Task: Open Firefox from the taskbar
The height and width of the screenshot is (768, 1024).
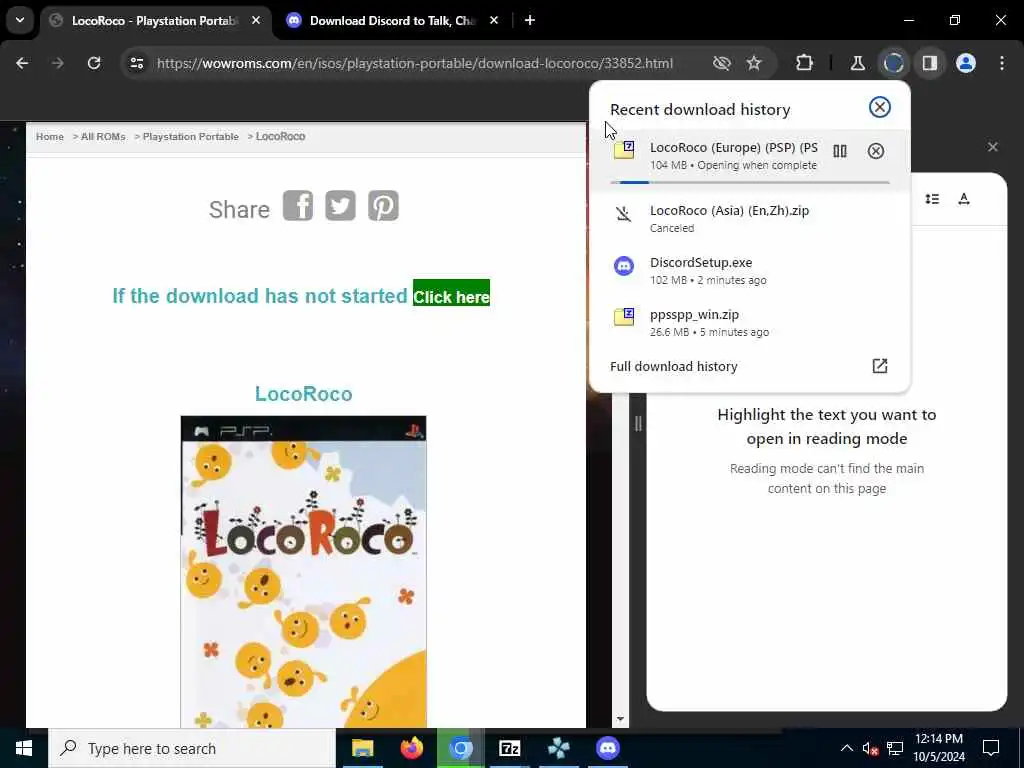Action: tap(411, 748)
